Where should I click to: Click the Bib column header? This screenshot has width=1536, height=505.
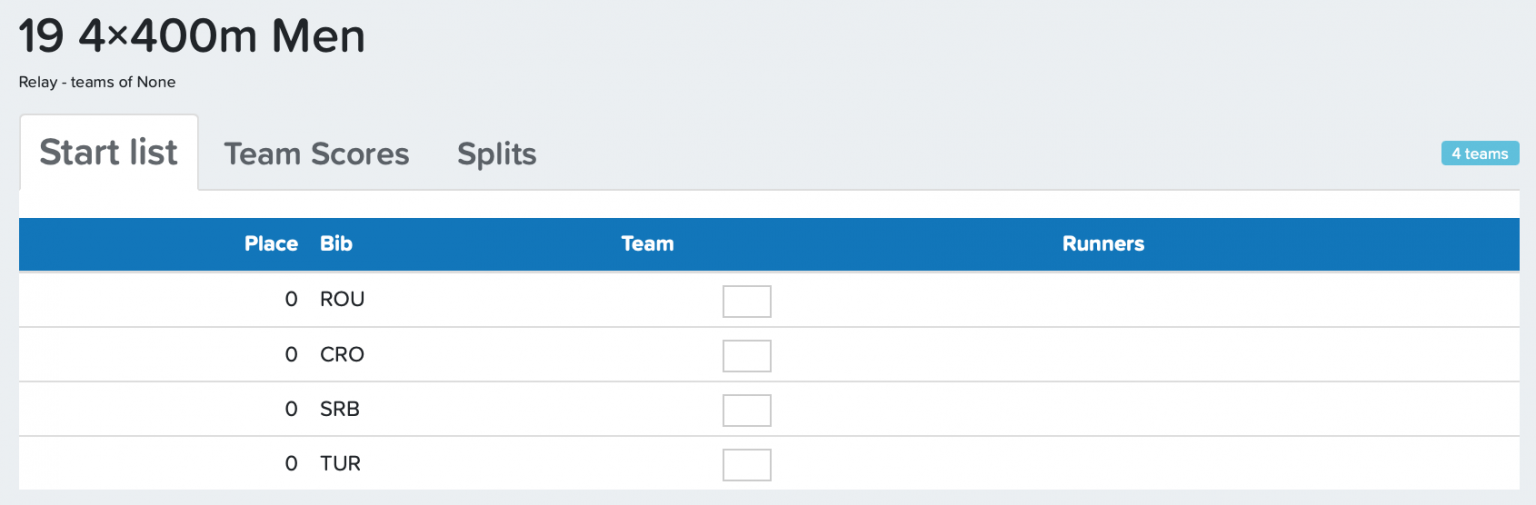pos(336,244)
